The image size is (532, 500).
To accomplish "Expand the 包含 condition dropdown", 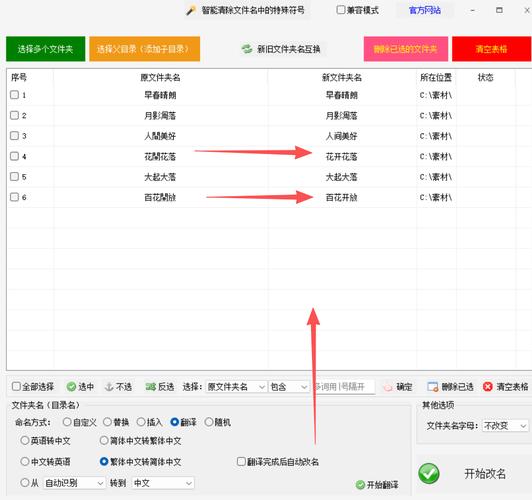I will [289, 387].
